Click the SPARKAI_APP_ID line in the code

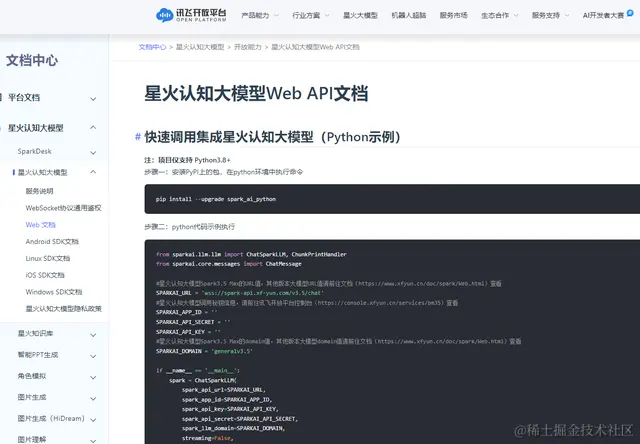pyautogui.click(x=187, y=312)
